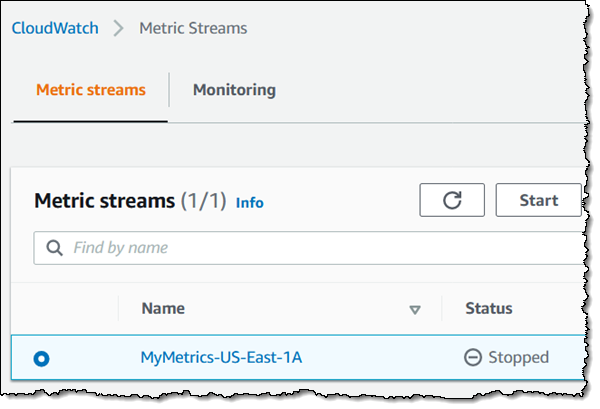The width and height of the screenshot is (600, 409).
Task: Open the MyMetrics-US-East-1A stream link
Action: click(x=221, y=357)
